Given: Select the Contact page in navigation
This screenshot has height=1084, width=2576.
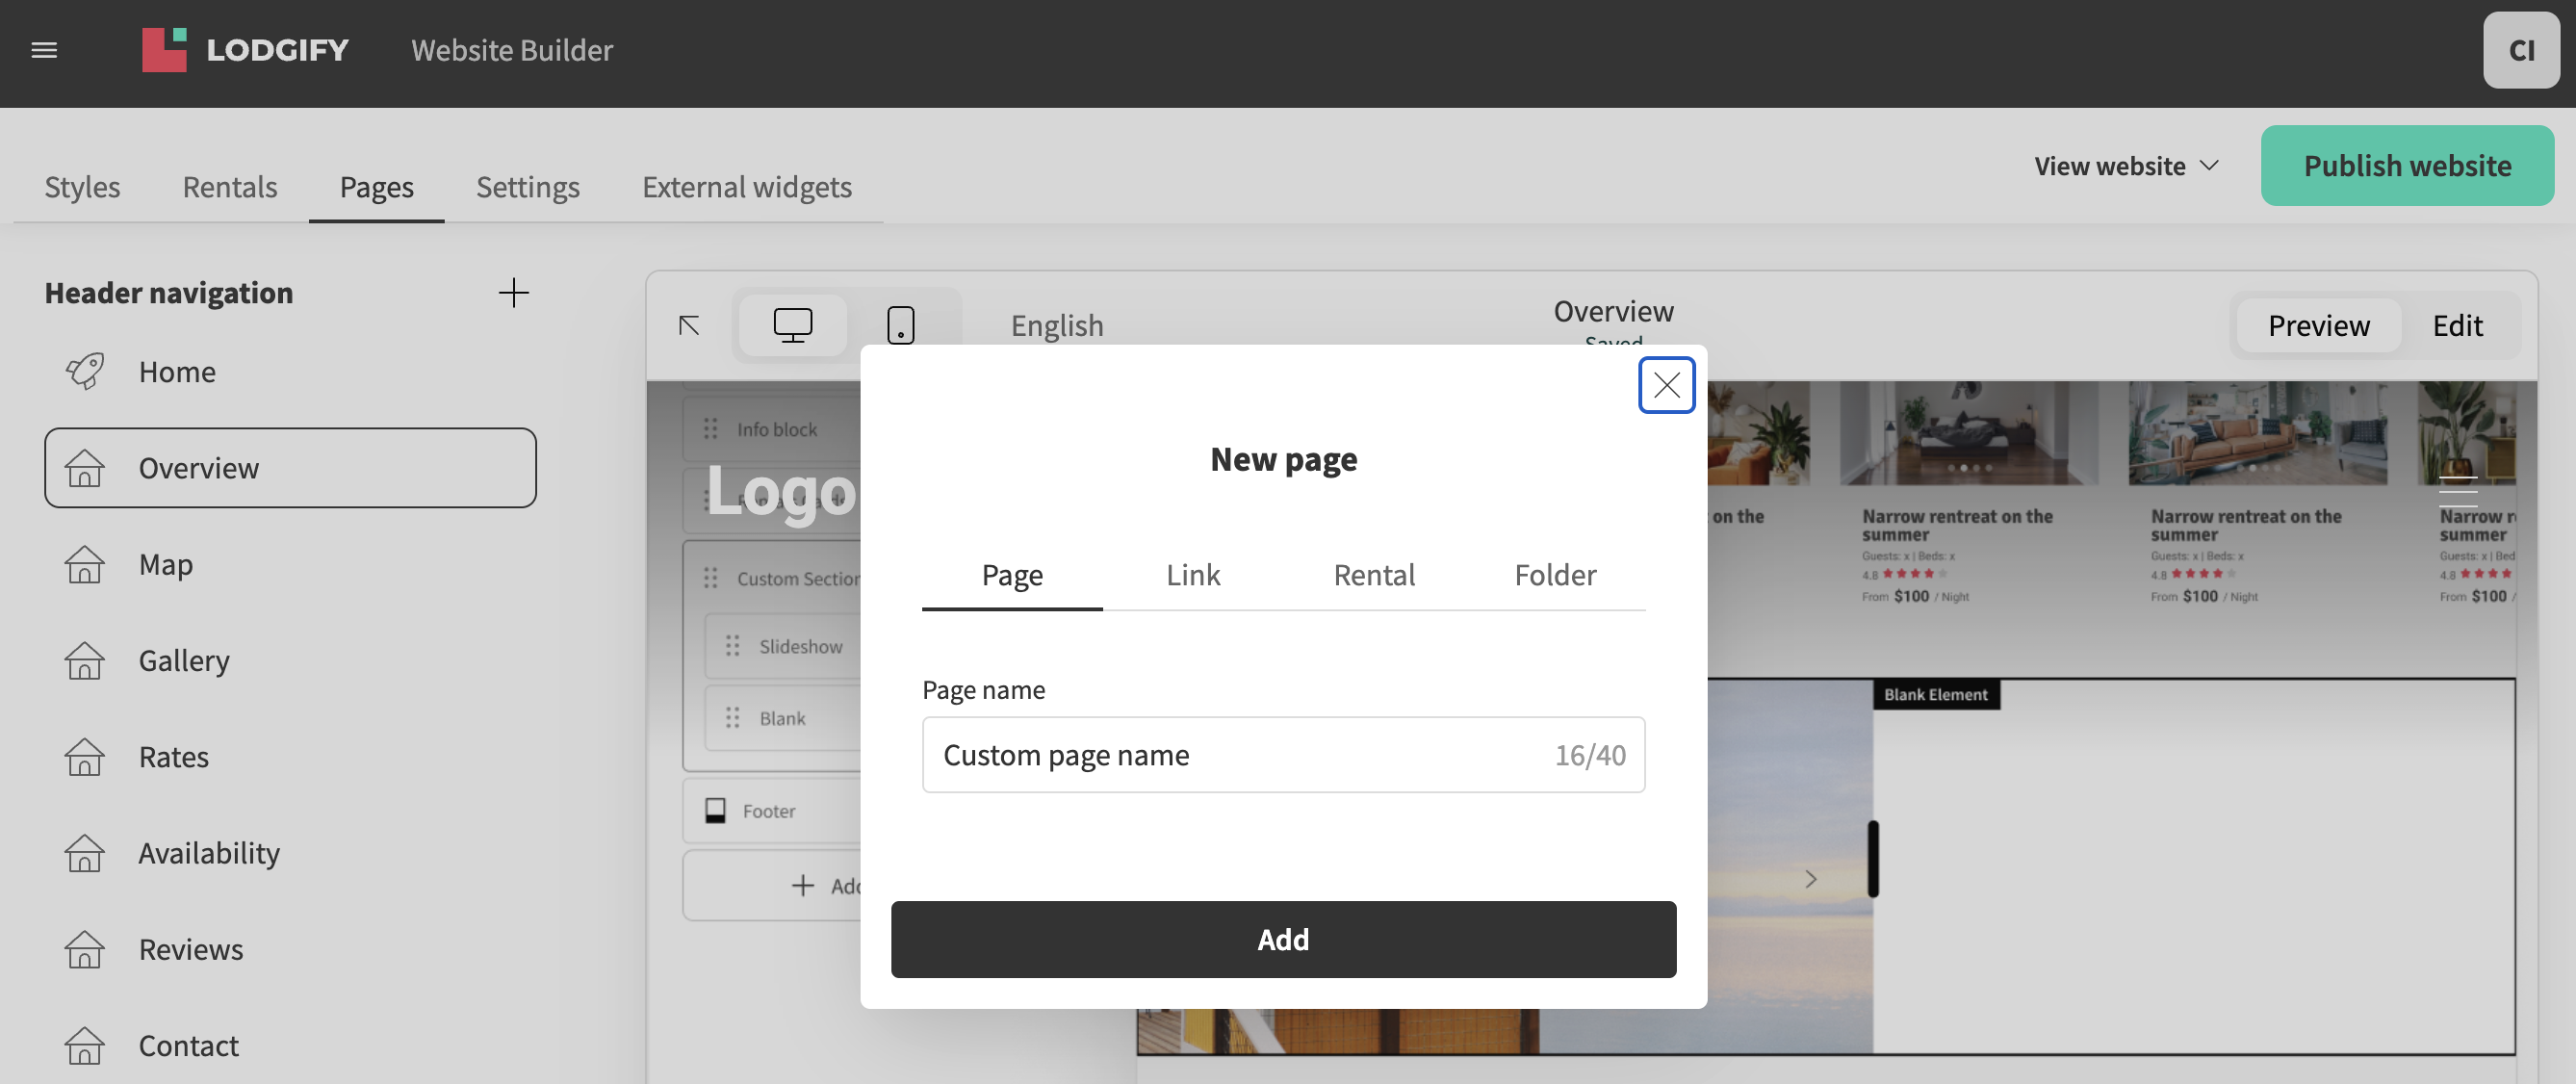Looking at the screenshot, I should pos(290,1046).
